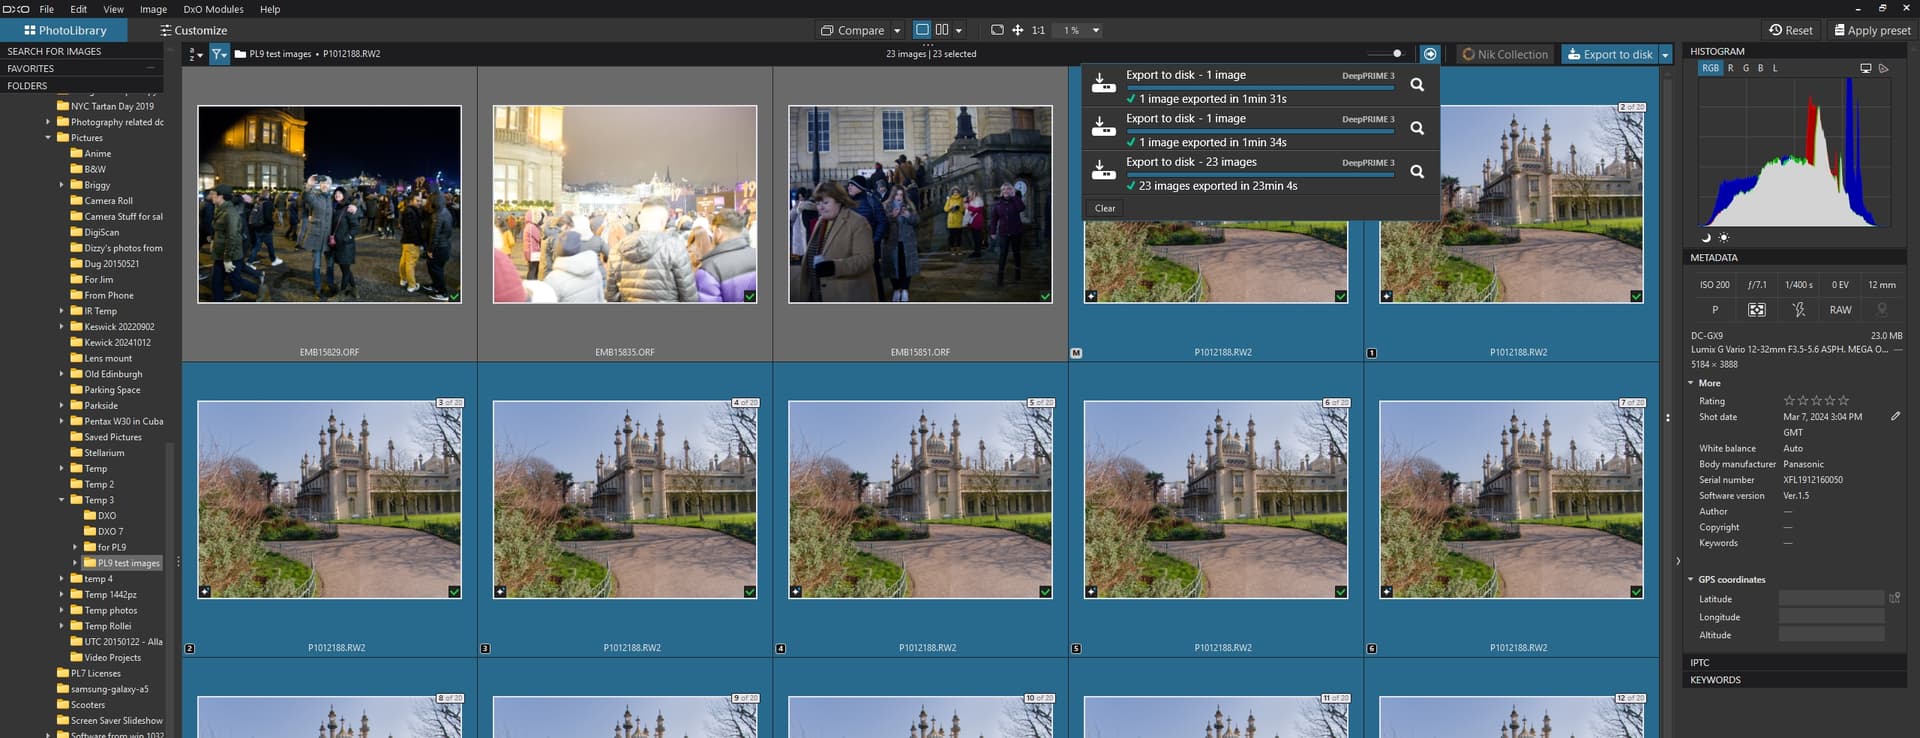Click the fit-to-screen view icon

[996, 30]
